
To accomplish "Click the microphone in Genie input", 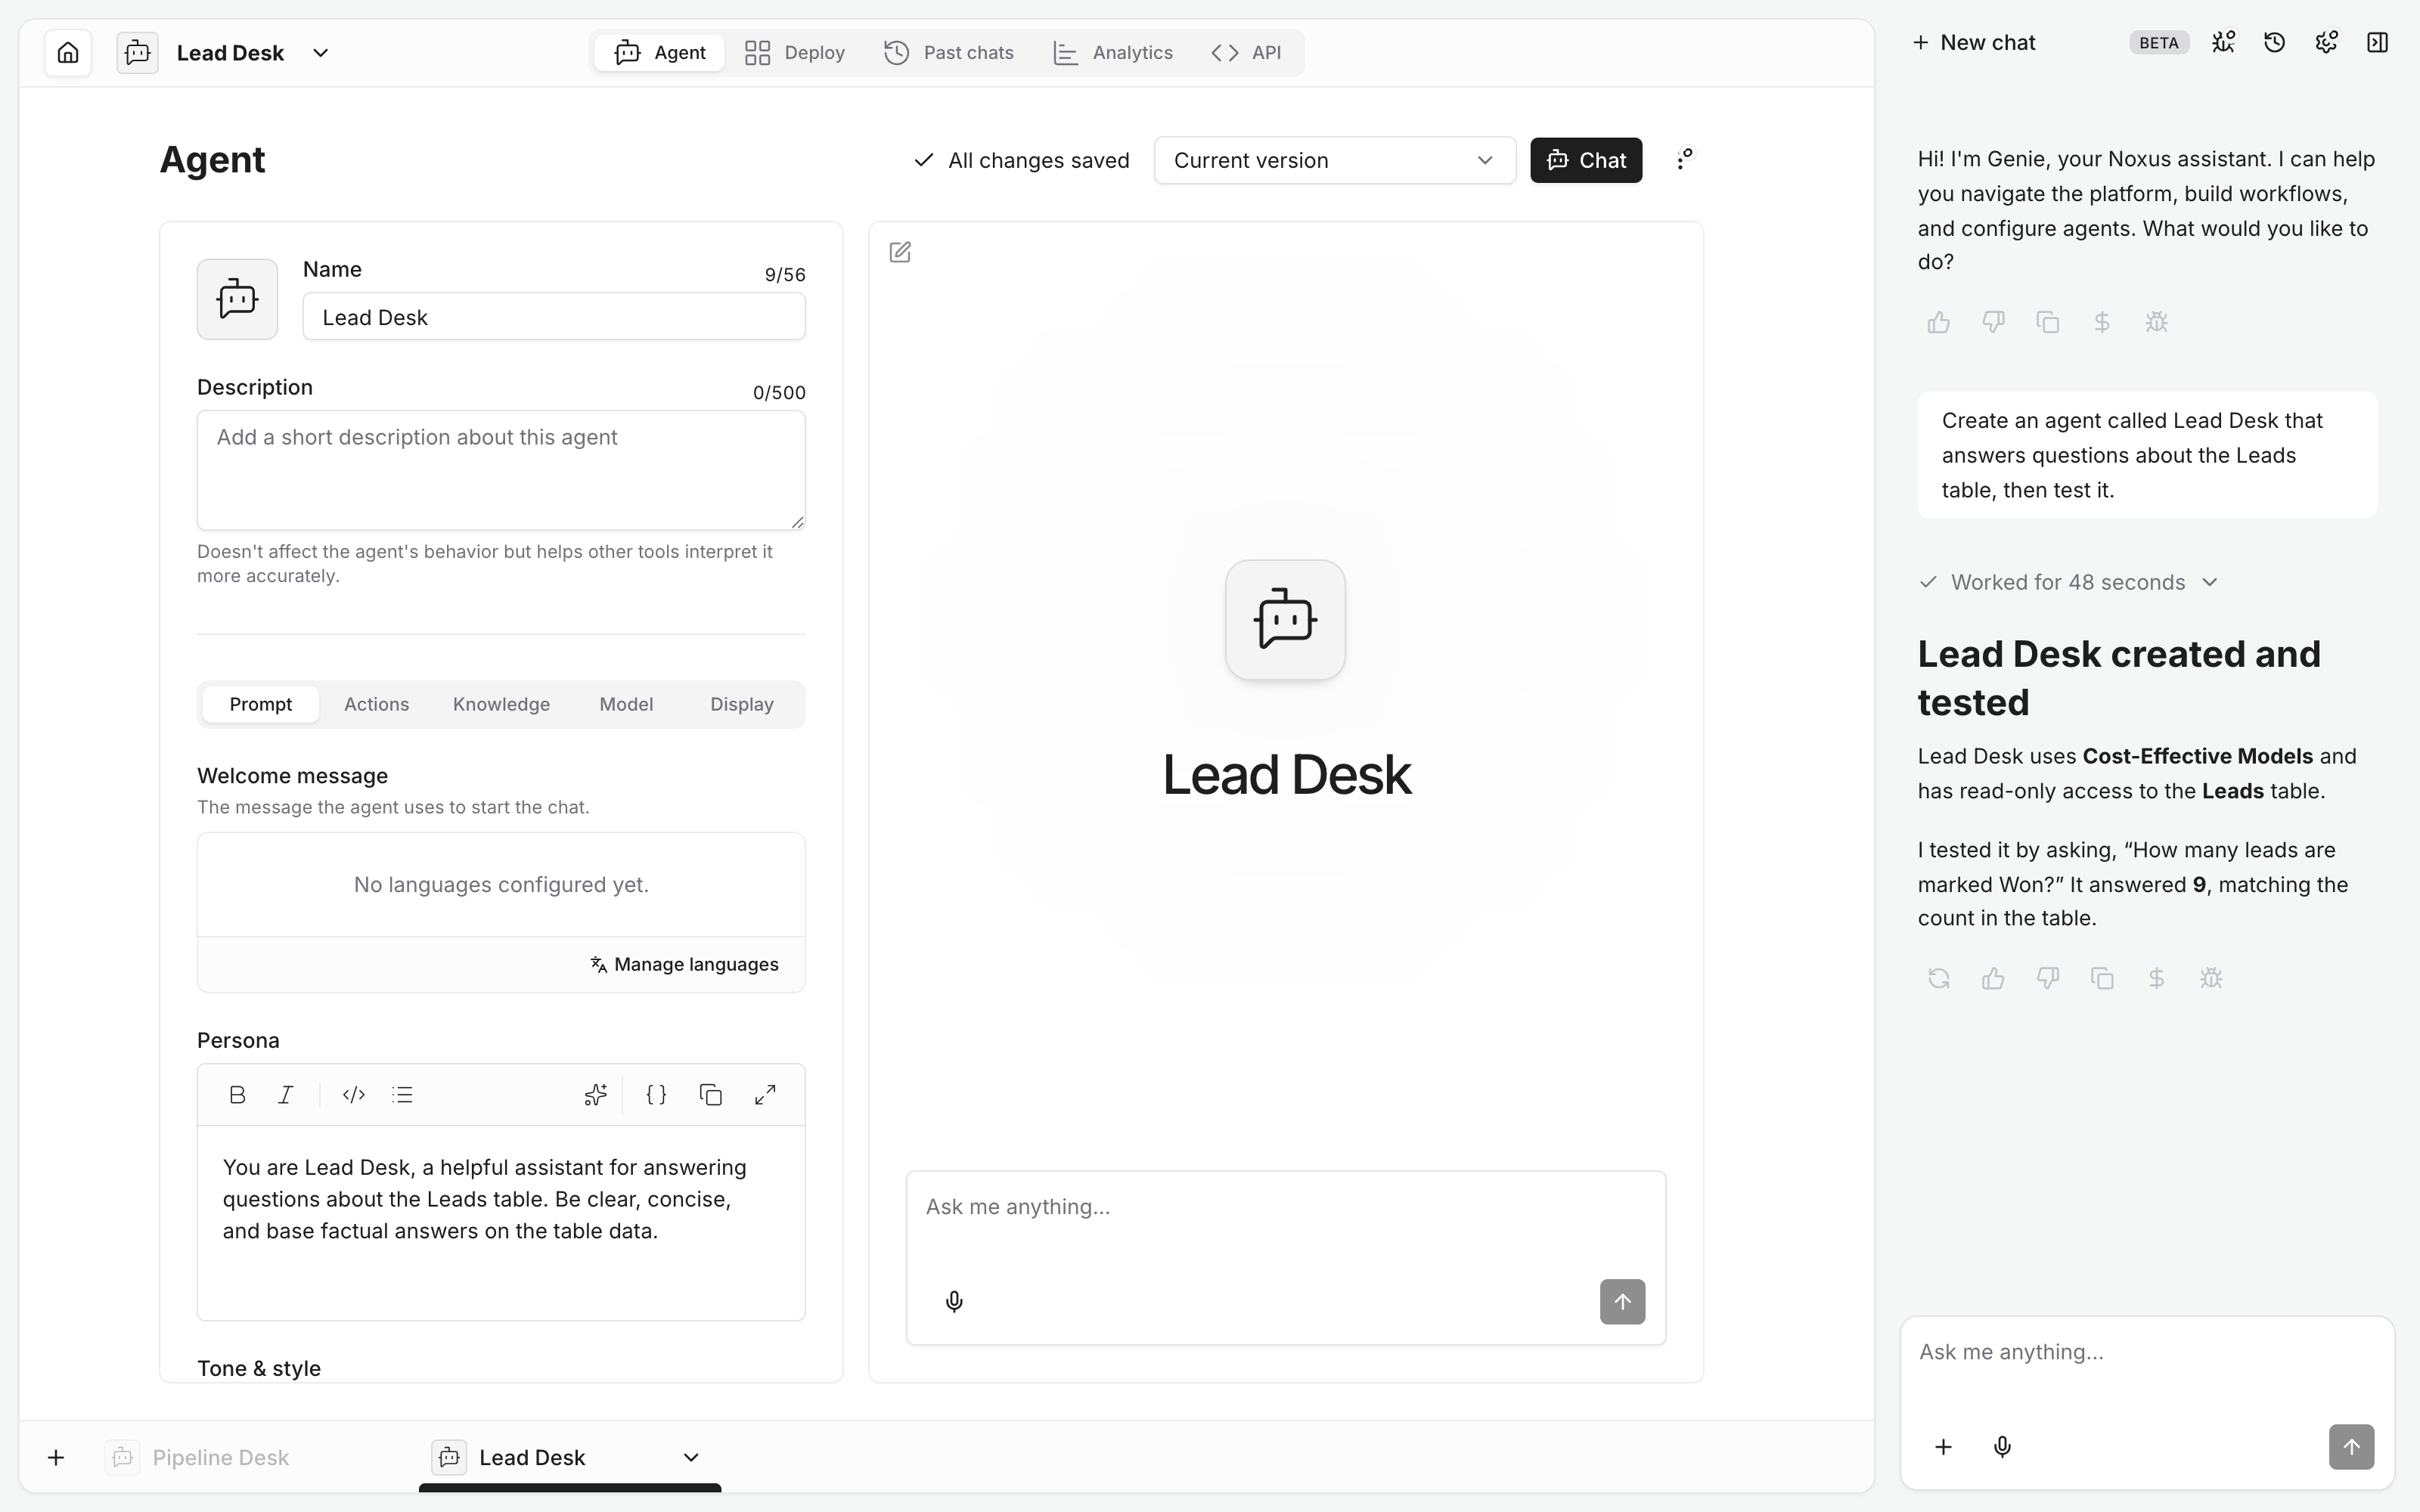I will [2002, 1447].
